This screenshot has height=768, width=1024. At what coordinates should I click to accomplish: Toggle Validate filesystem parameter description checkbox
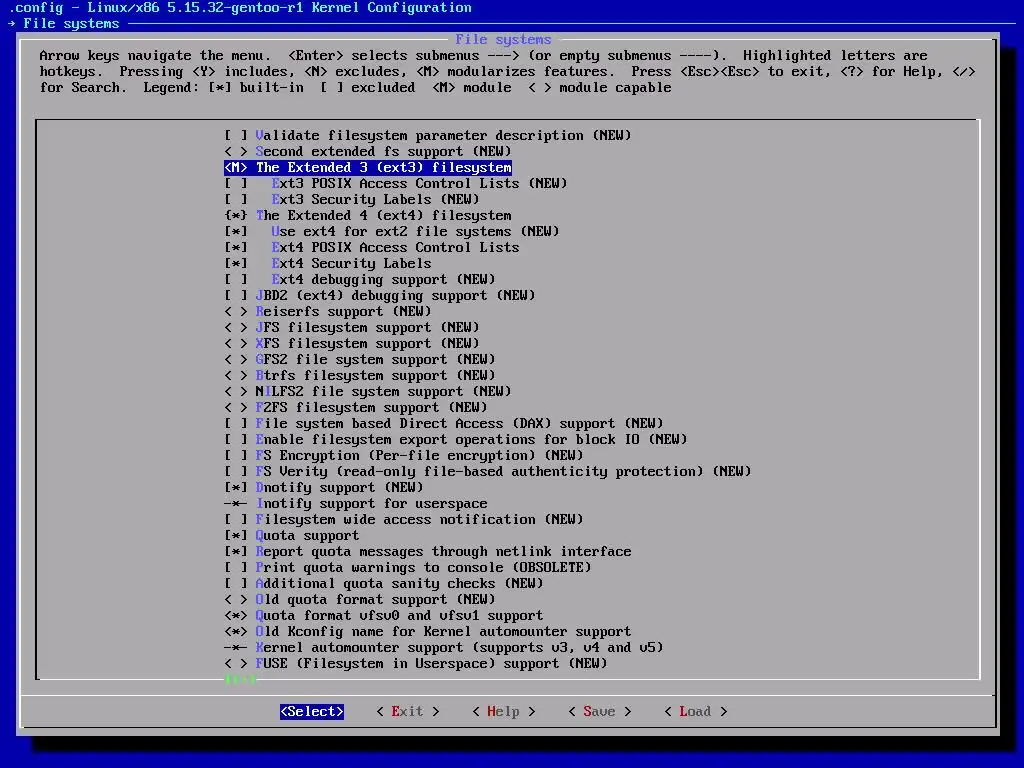tap(236, 135)
